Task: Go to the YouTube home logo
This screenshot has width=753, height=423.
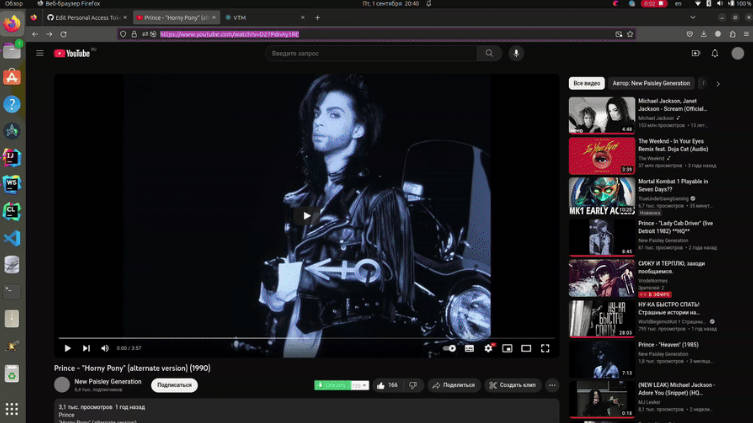Action: point(72,53)
